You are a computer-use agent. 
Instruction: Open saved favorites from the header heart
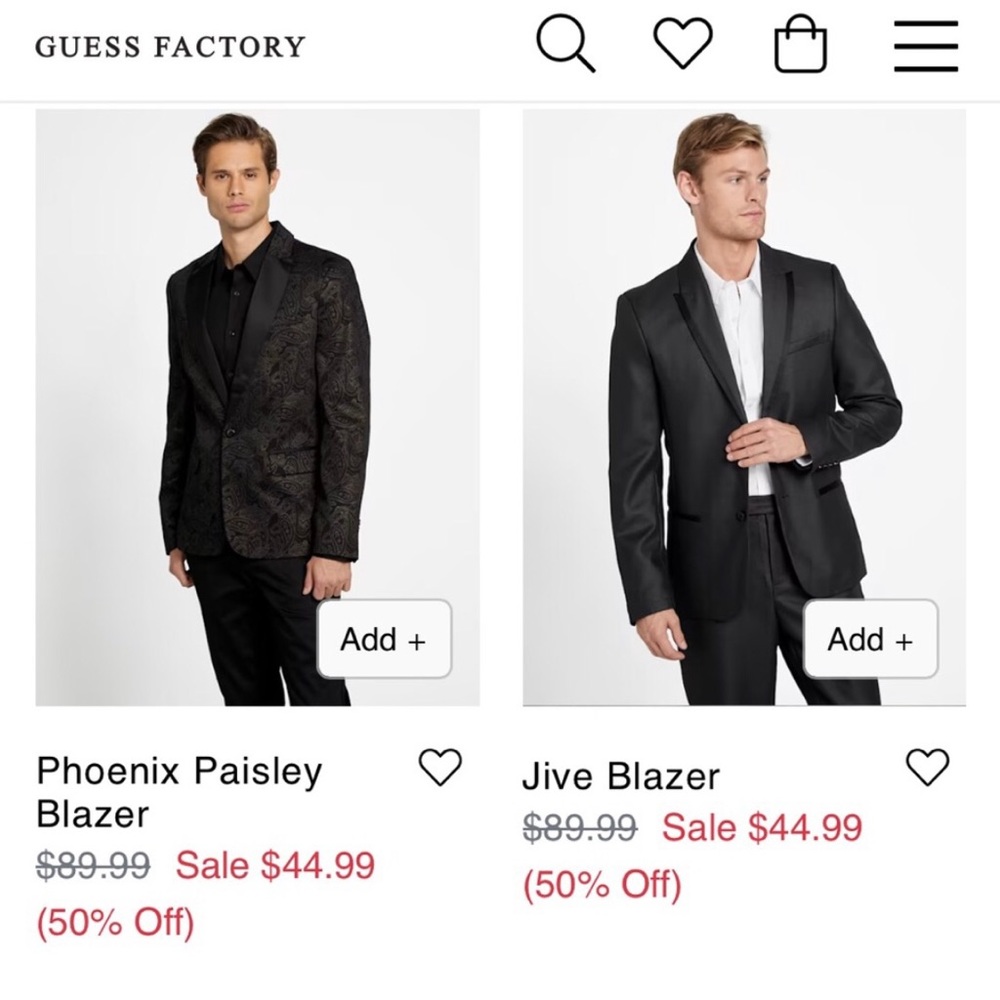tap(683, 45)
